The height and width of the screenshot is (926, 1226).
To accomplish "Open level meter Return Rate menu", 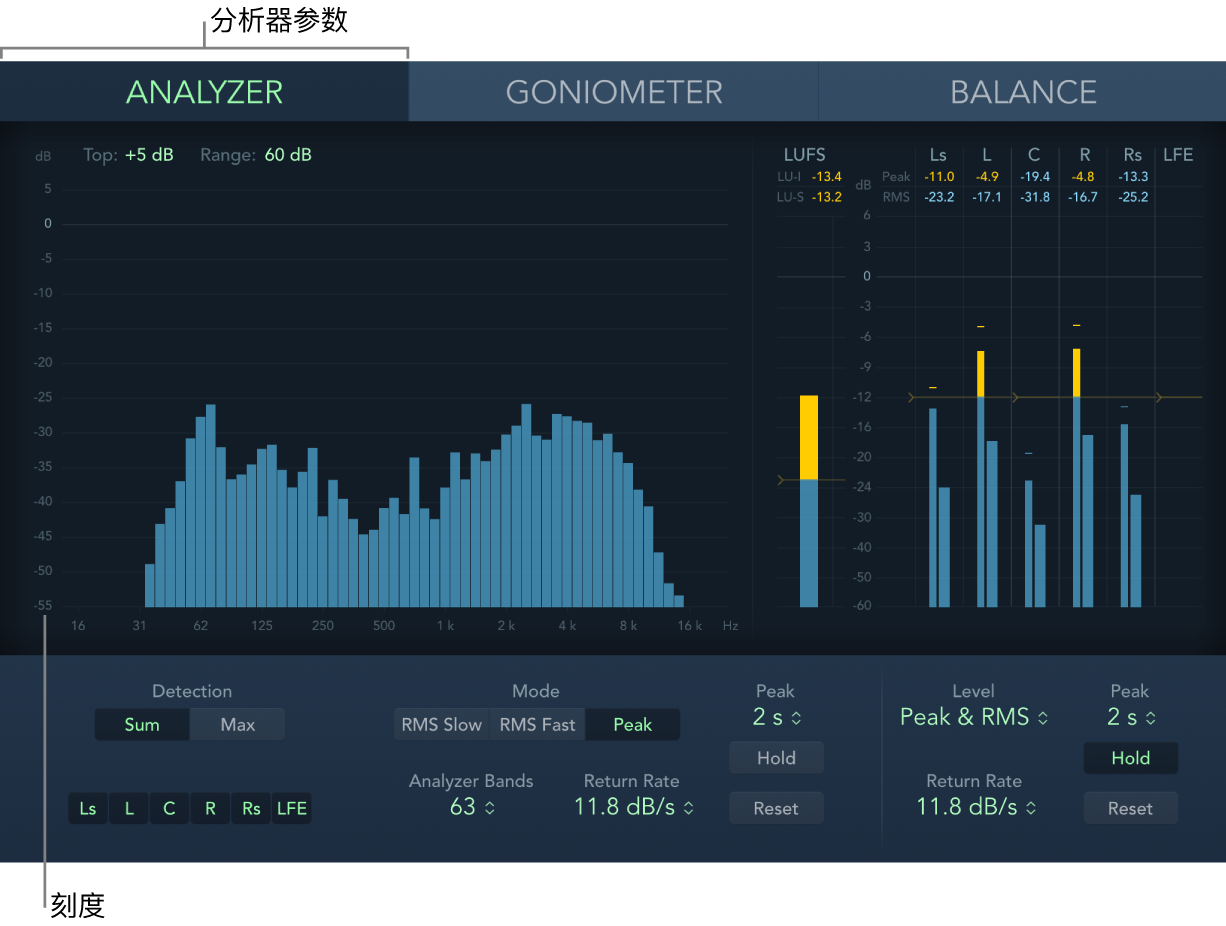I will (975, 807).
